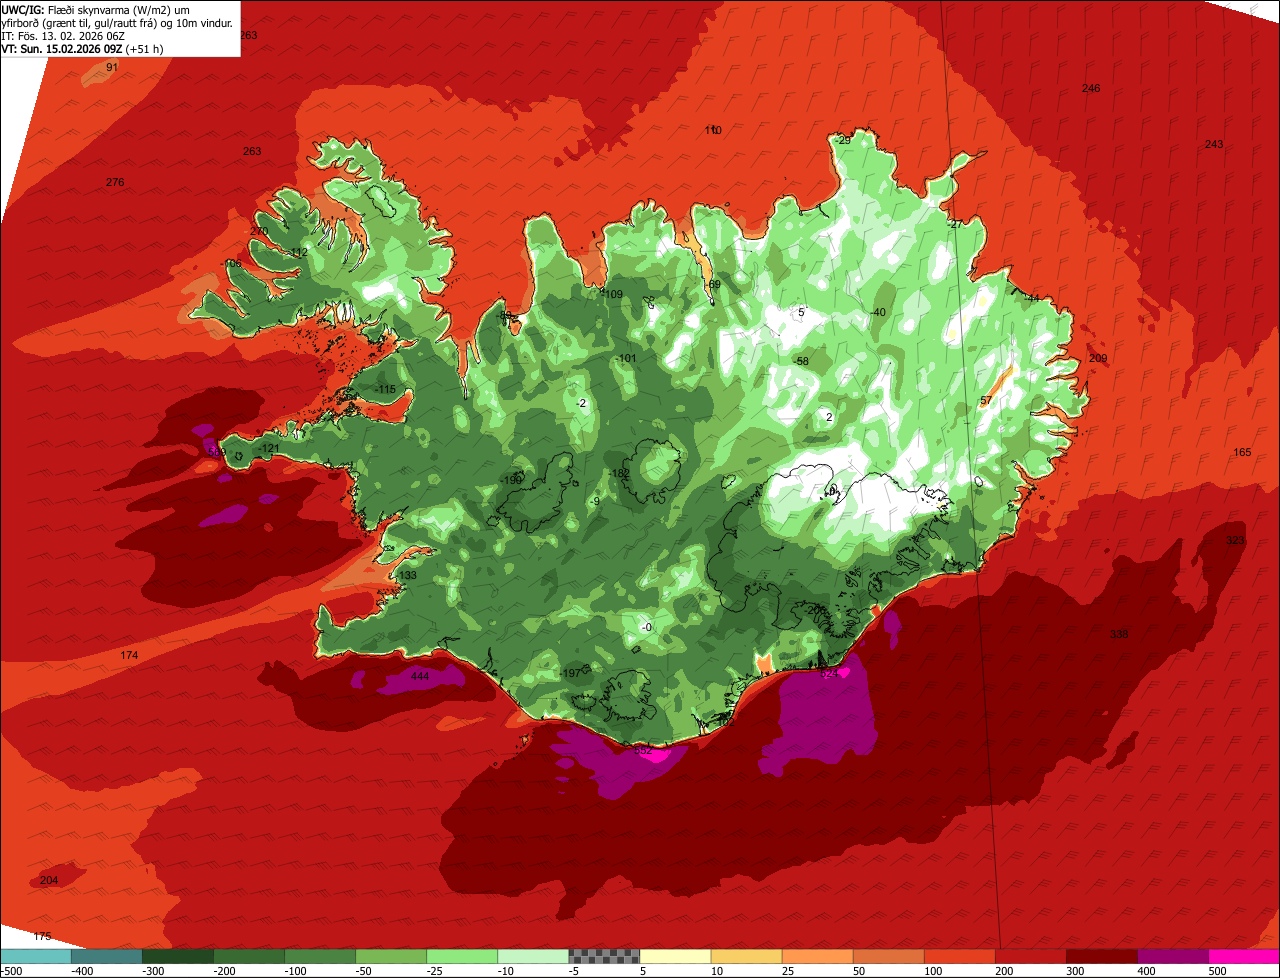Pick the -25 to -10 light green swatch
The width and height of the screenshot is (1280, 978).
[462, 956]
